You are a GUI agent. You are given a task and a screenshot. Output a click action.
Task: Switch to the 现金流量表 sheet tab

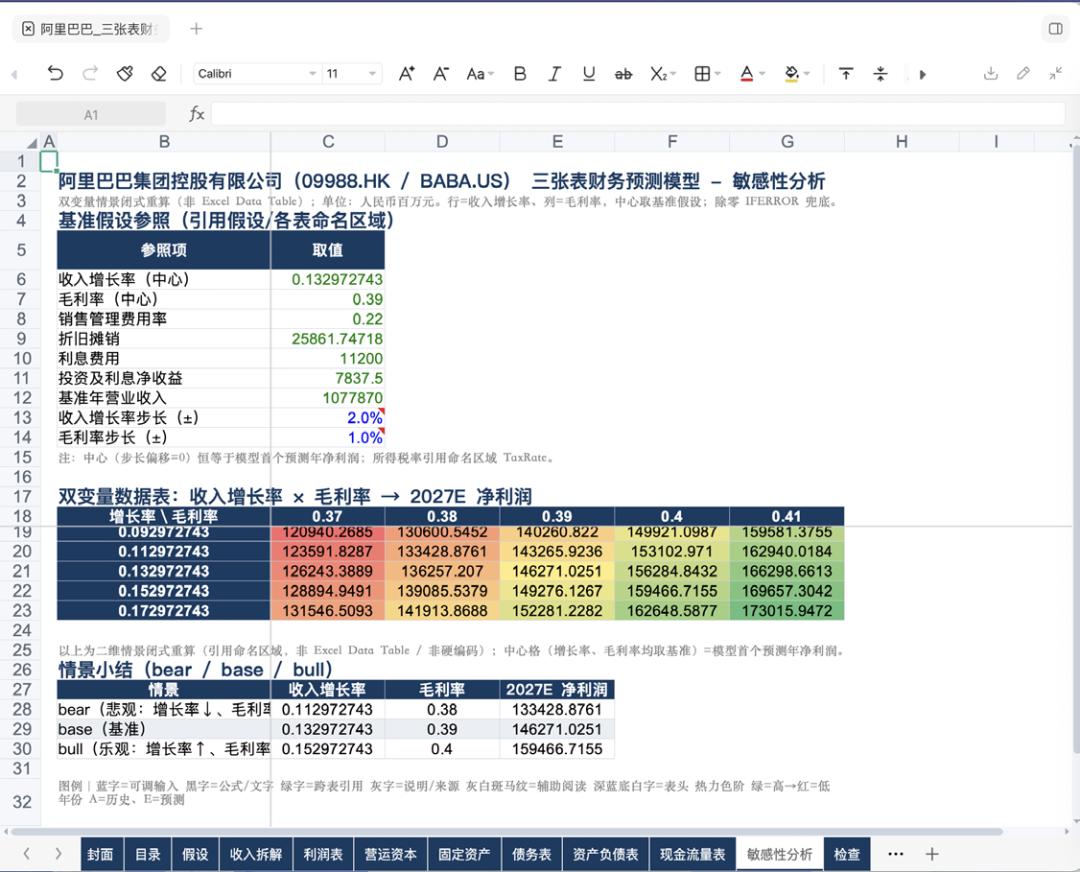click(692, 854)
